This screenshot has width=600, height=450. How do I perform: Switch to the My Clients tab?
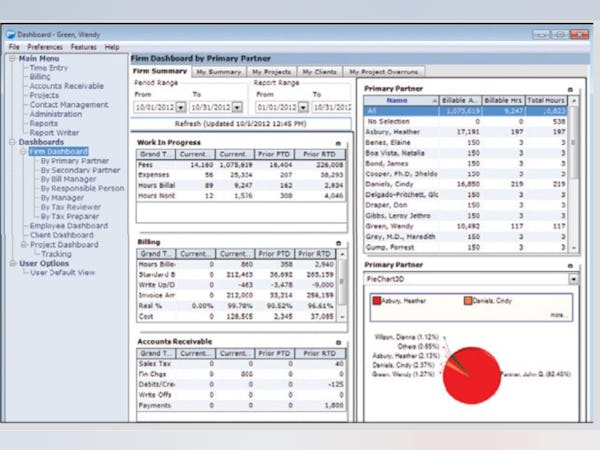click(x=319, y=72)
